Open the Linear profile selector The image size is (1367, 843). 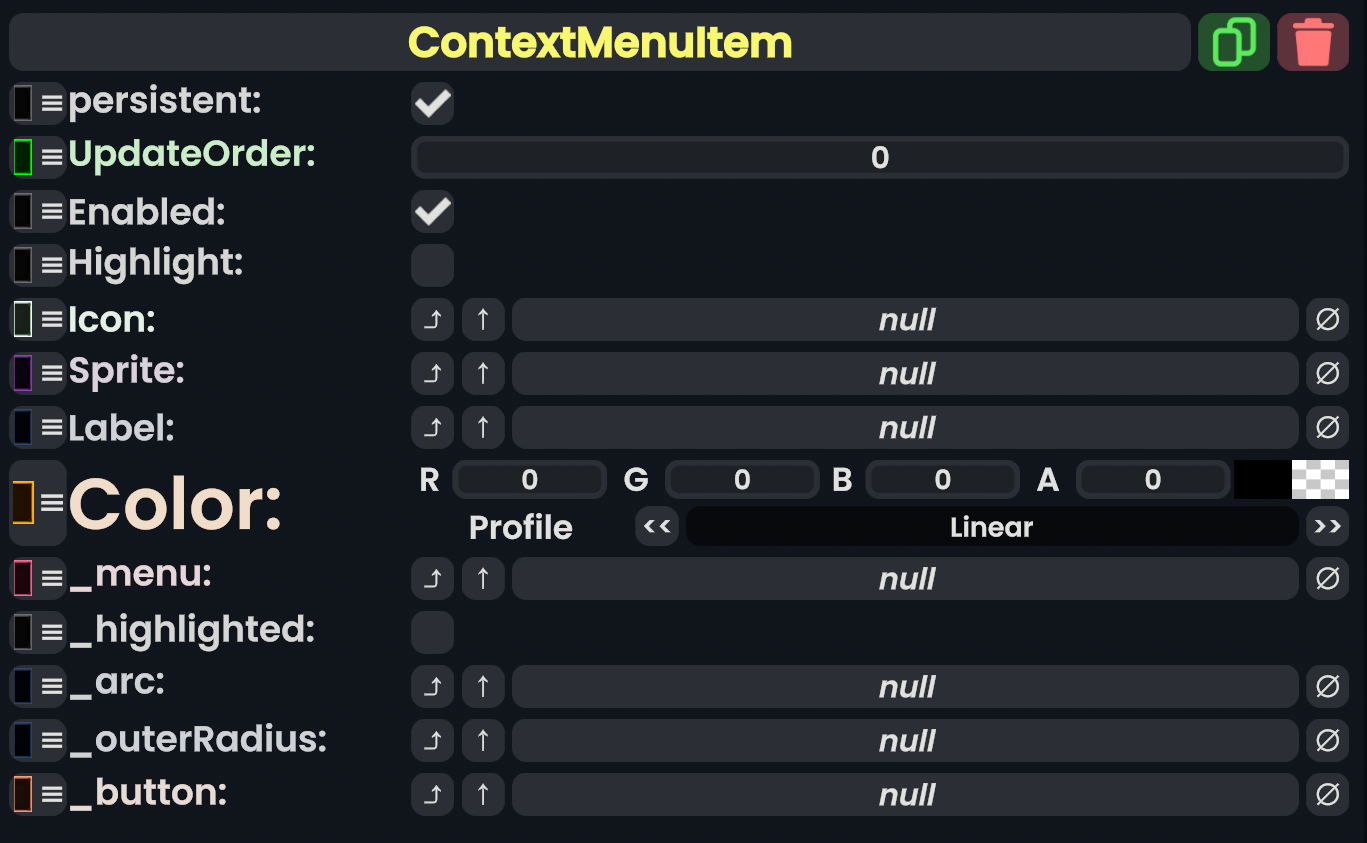click(x=991, y=527)
